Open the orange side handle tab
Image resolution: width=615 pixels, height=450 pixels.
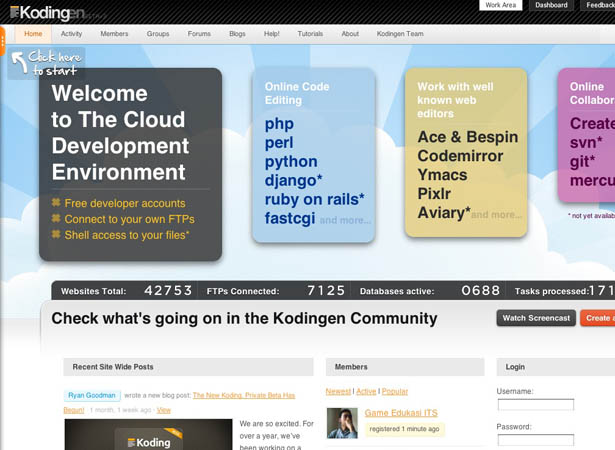click(2, 41)
